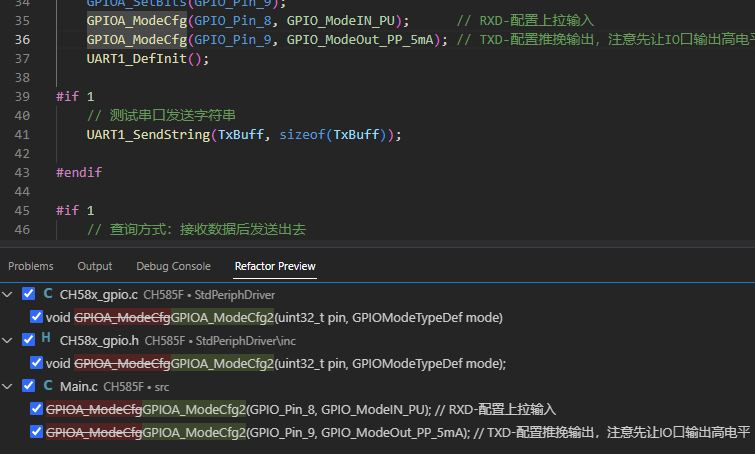
Task: Switch to the Problems tab
Action: (x=31, y=266)
